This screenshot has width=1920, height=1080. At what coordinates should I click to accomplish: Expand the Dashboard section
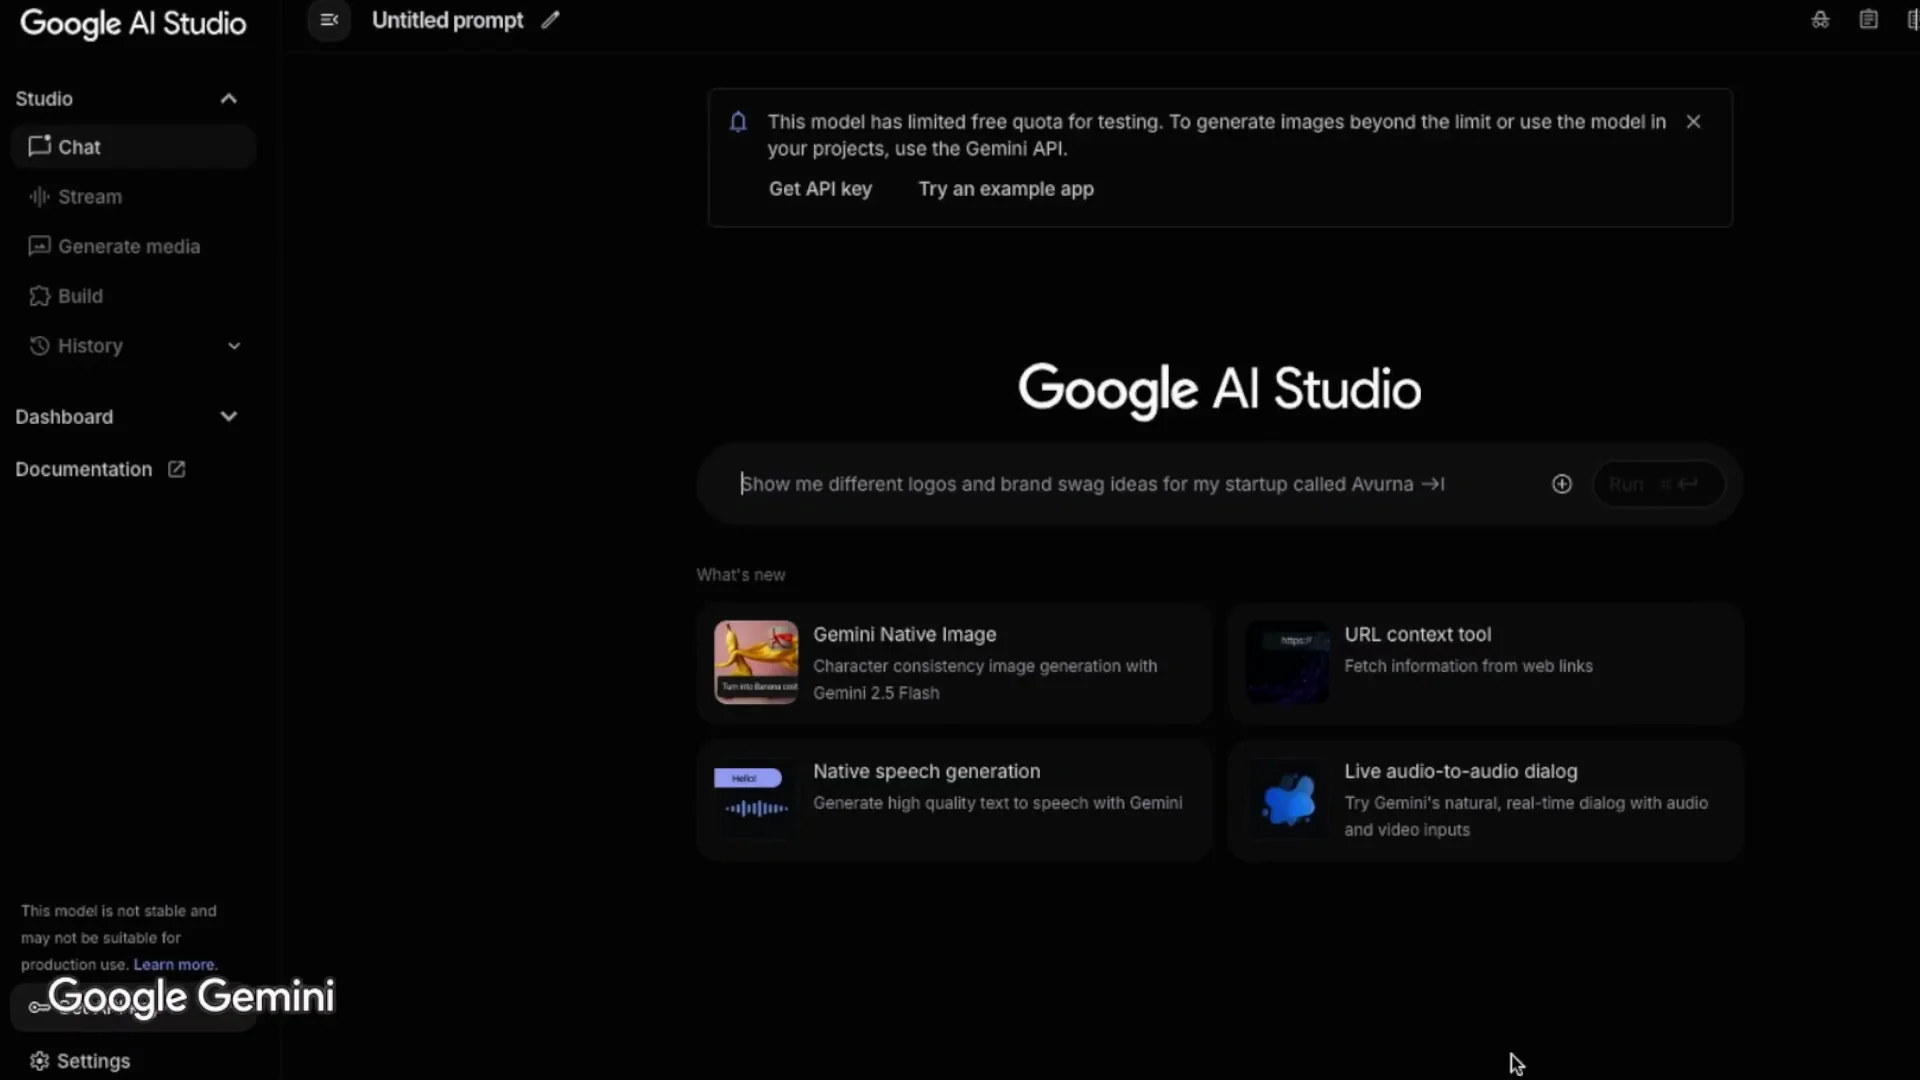click(x=228, y=416)
